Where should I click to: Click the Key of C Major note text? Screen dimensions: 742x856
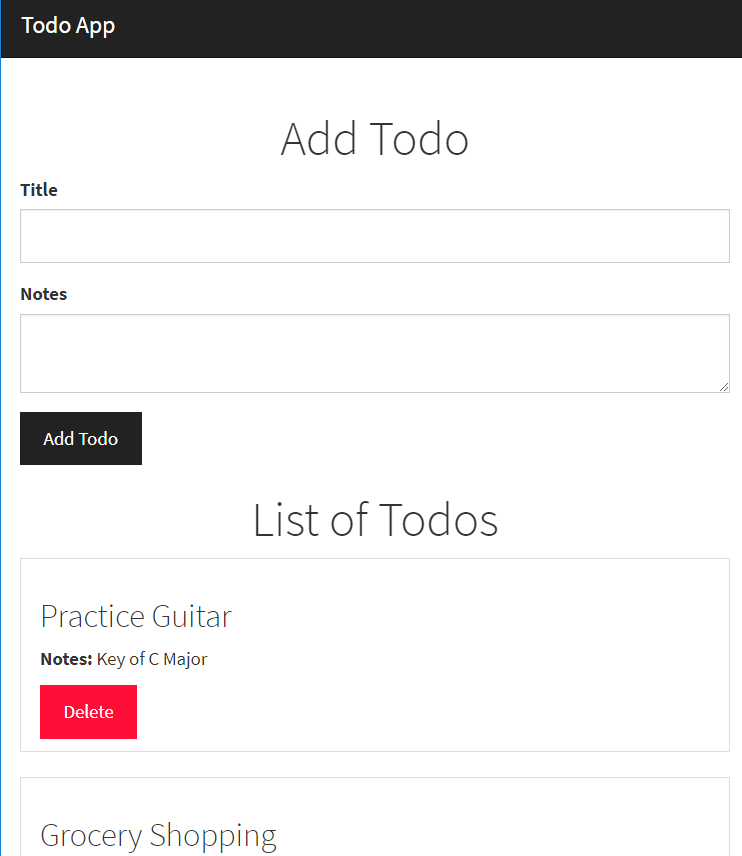coord(152,659)
